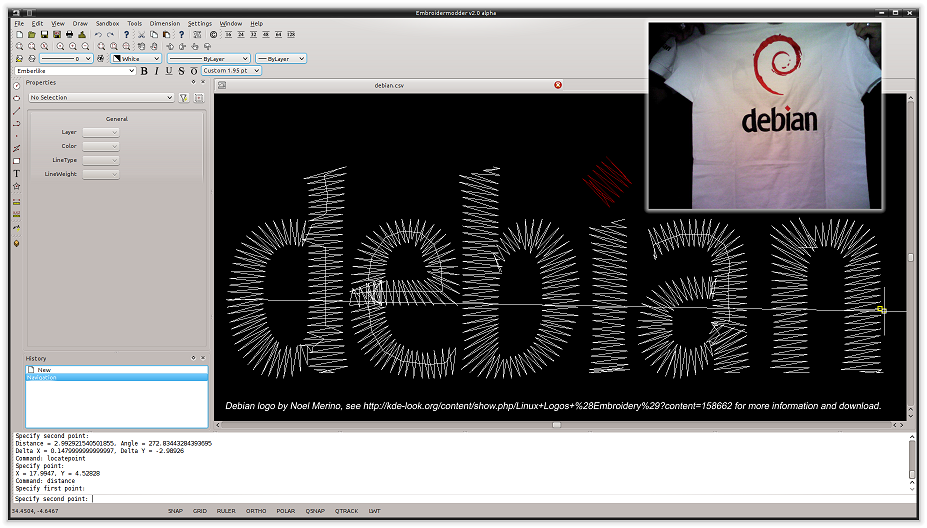The height and width of the screenshot is (528, 927).
Task: Select the Circle draw tool
Action: [x=17, y=86]
